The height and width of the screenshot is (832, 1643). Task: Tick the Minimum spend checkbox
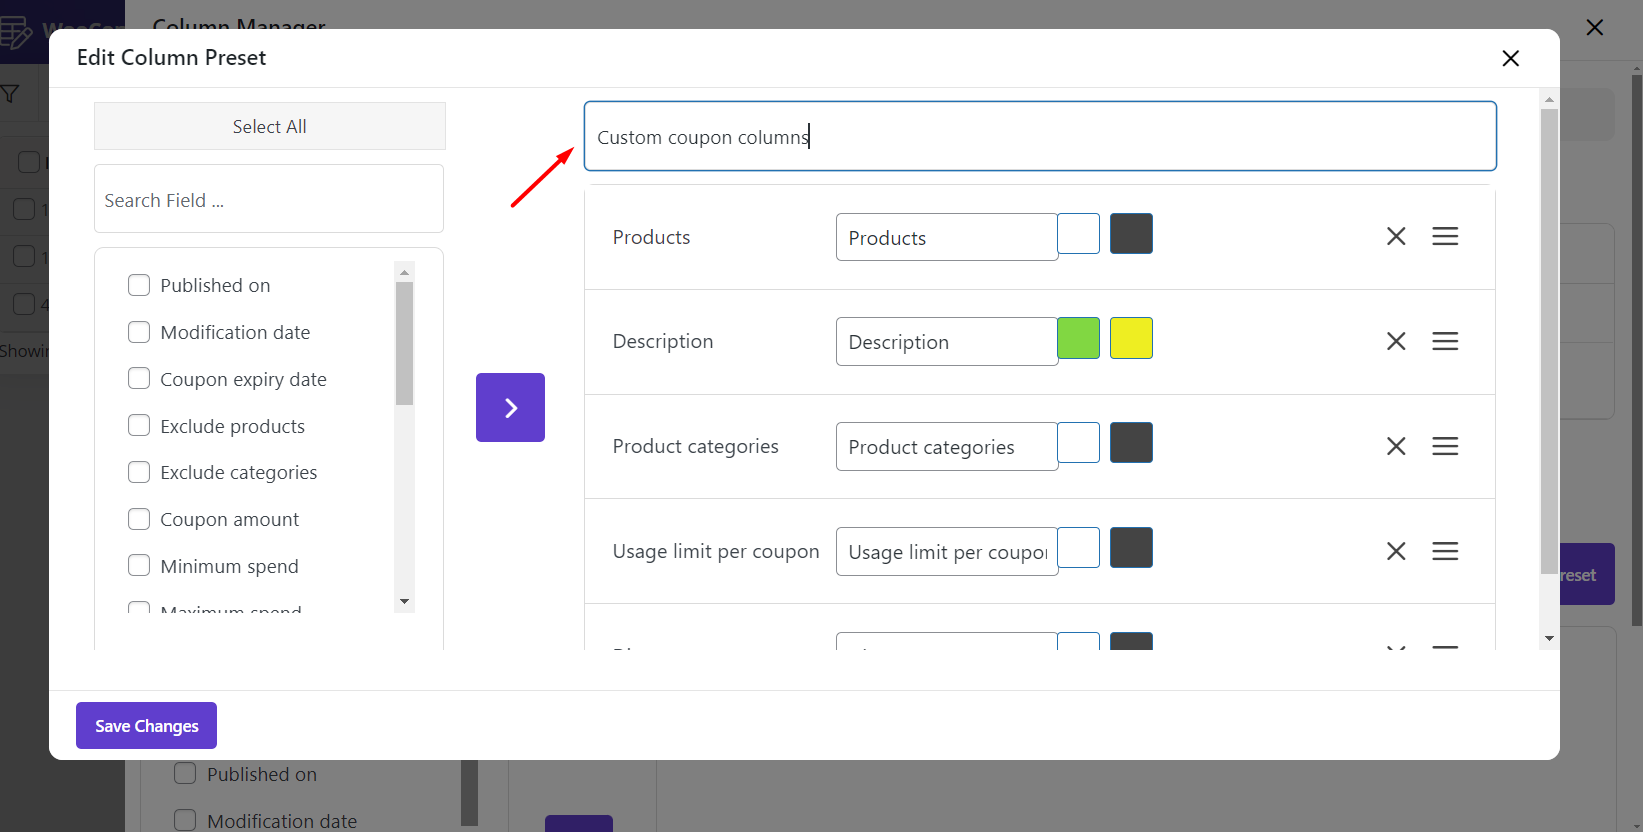click(x=139, y=566)
